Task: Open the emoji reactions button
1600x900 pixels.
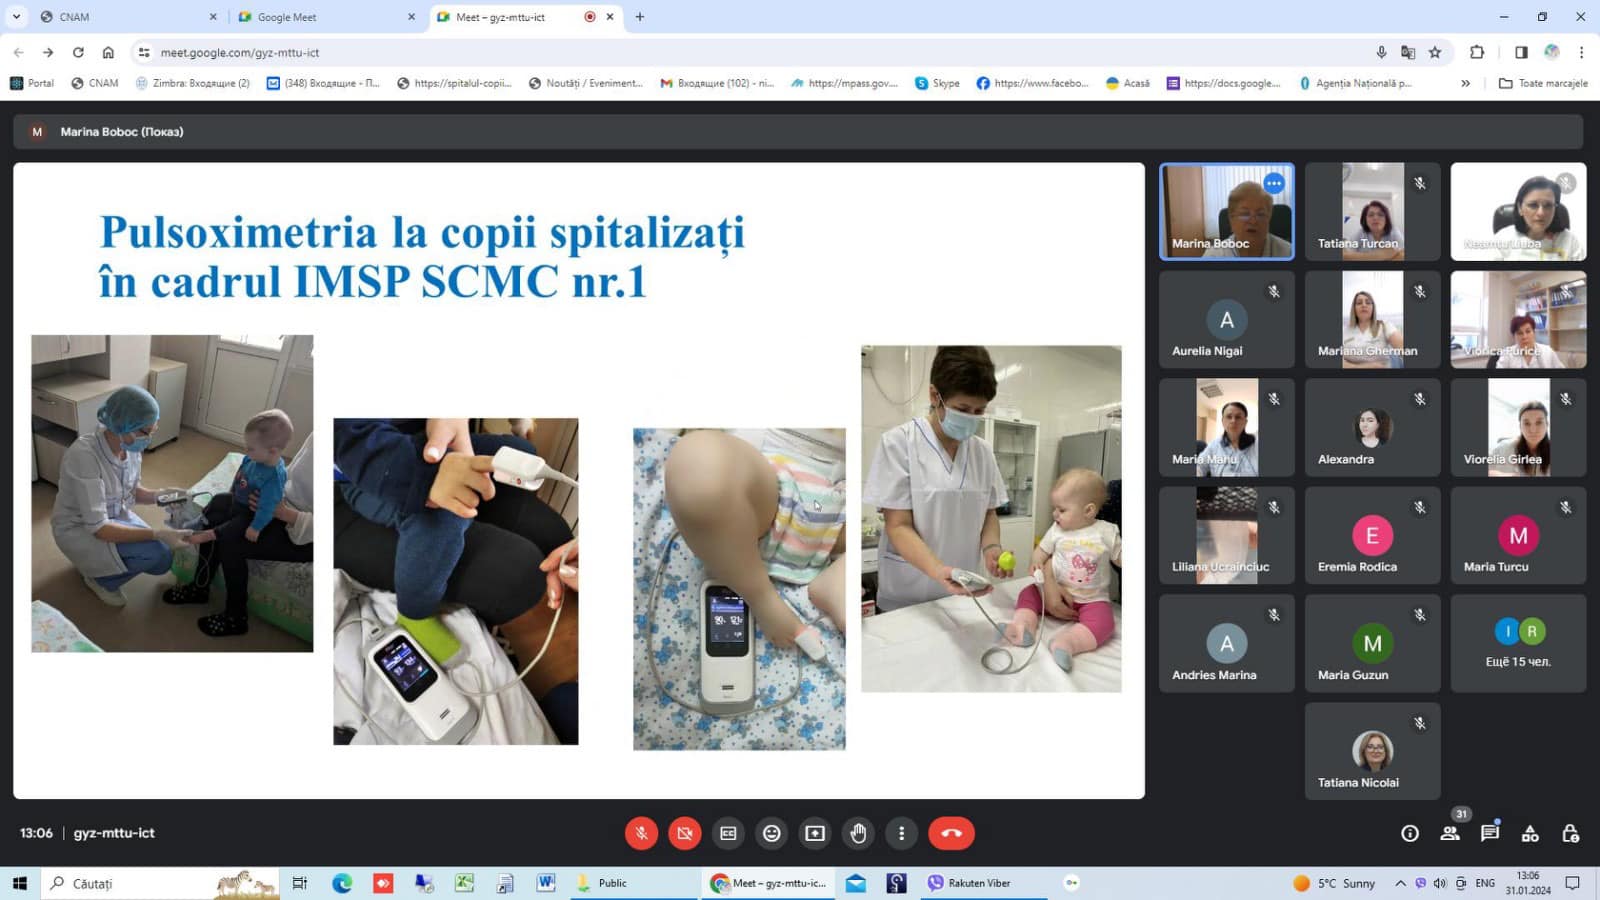Action: click(x=771, y=833)
